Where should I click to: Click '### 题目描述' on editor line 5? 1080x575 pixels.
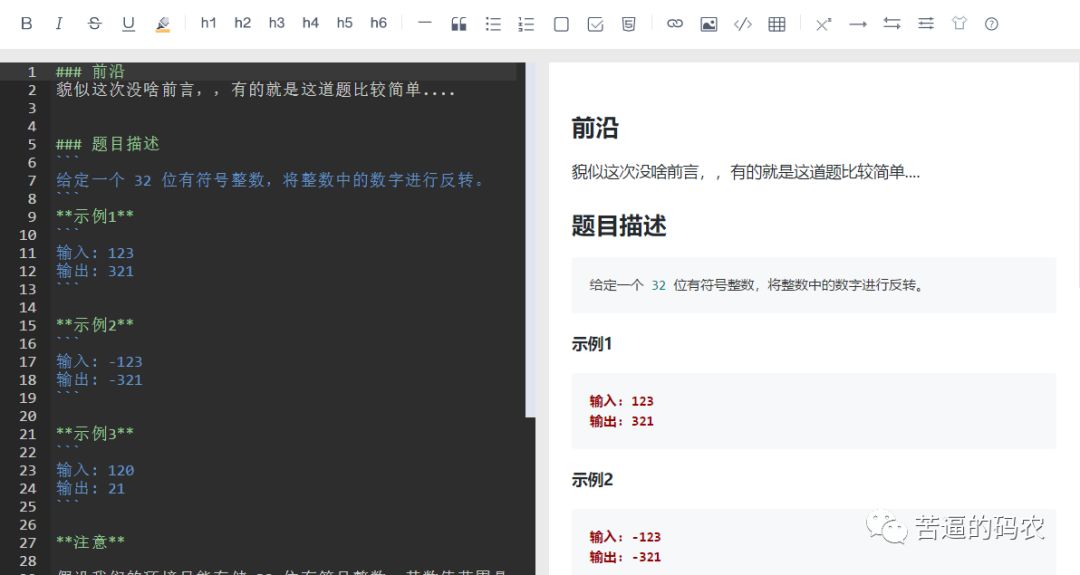[x=107, y=144]
